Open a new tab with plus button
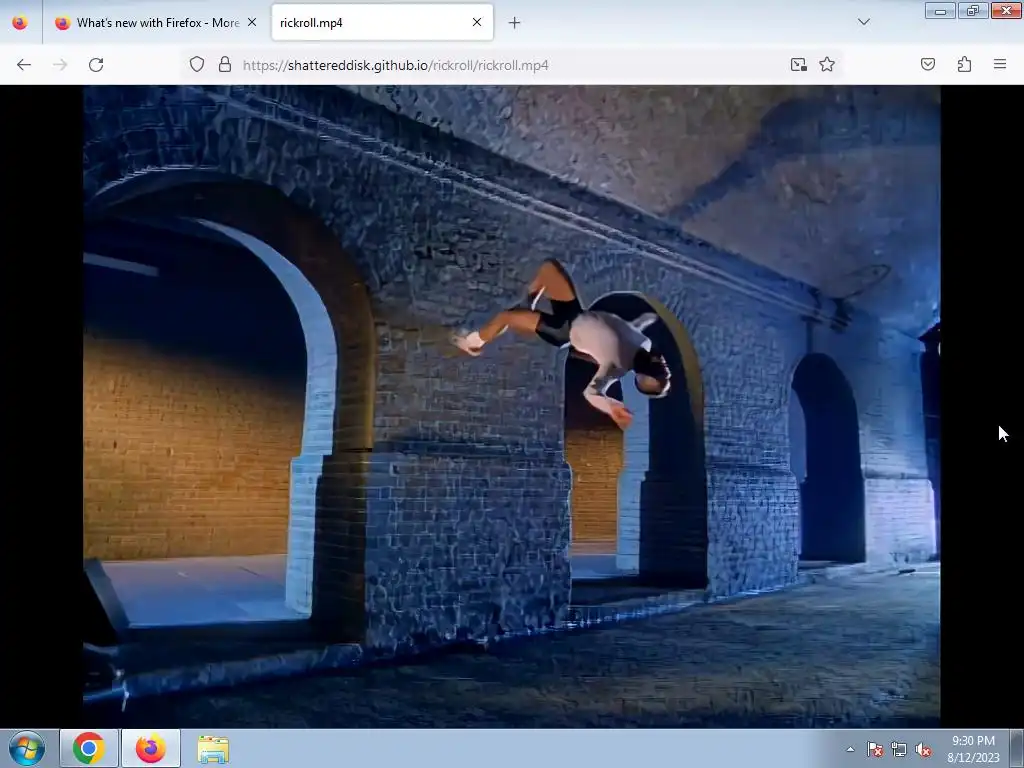 (515, 23)
